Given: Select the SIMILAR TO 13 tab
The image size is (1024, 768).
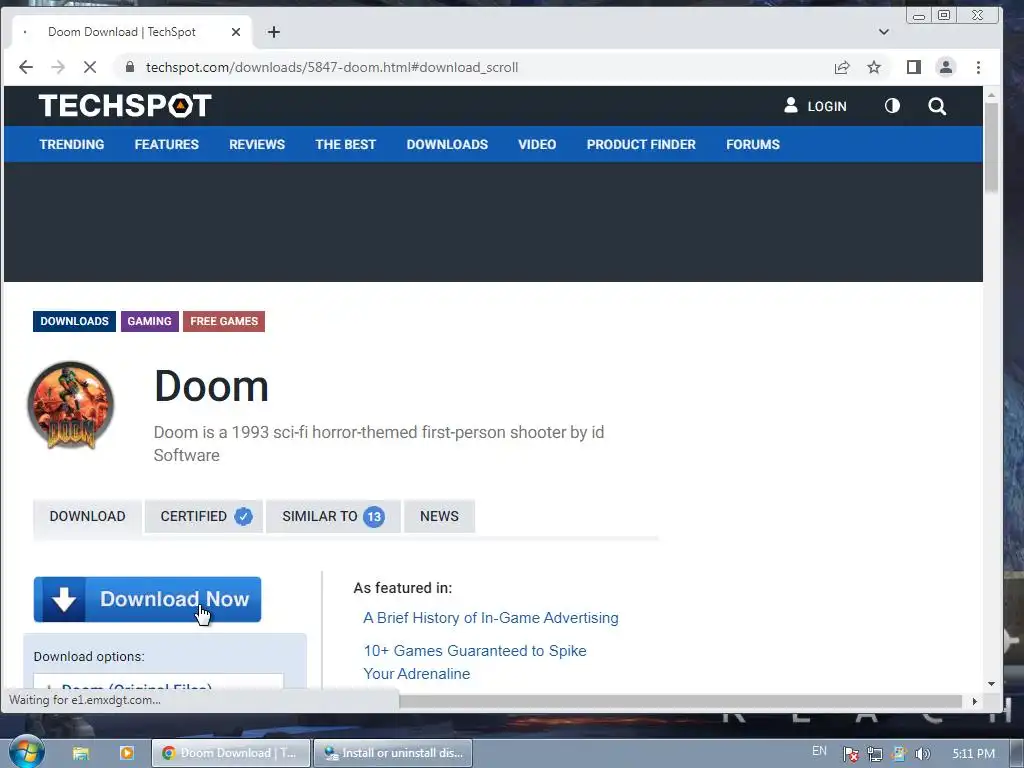Looking at the screenshot, I should 333,516.
